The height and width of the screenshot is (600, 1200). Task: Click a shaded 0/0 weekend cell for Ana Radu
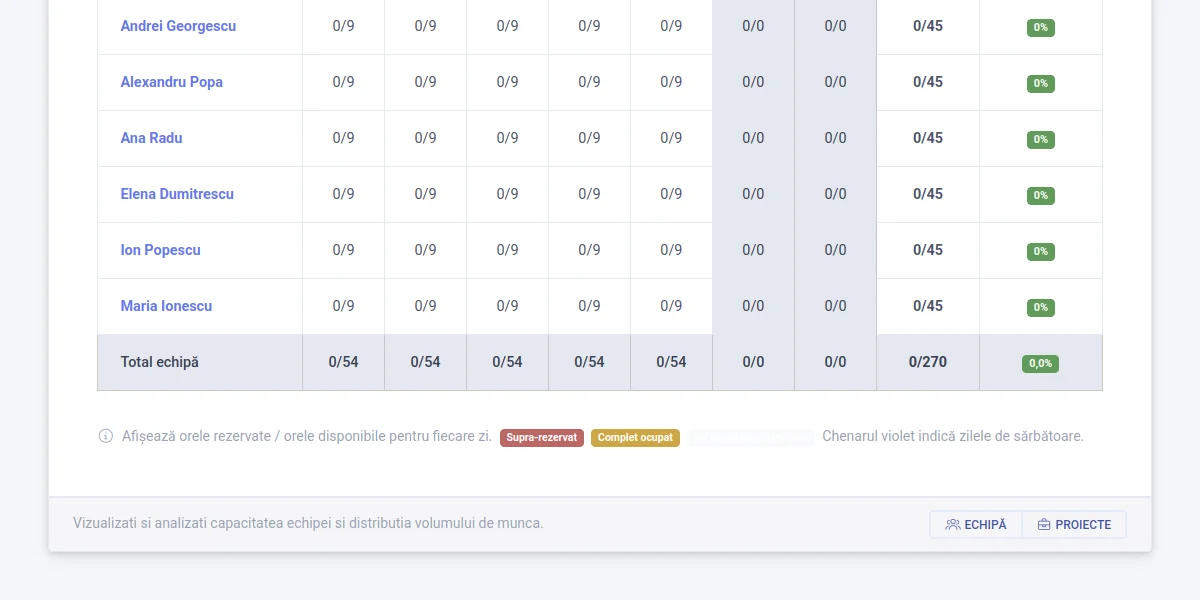coord(752,138)
